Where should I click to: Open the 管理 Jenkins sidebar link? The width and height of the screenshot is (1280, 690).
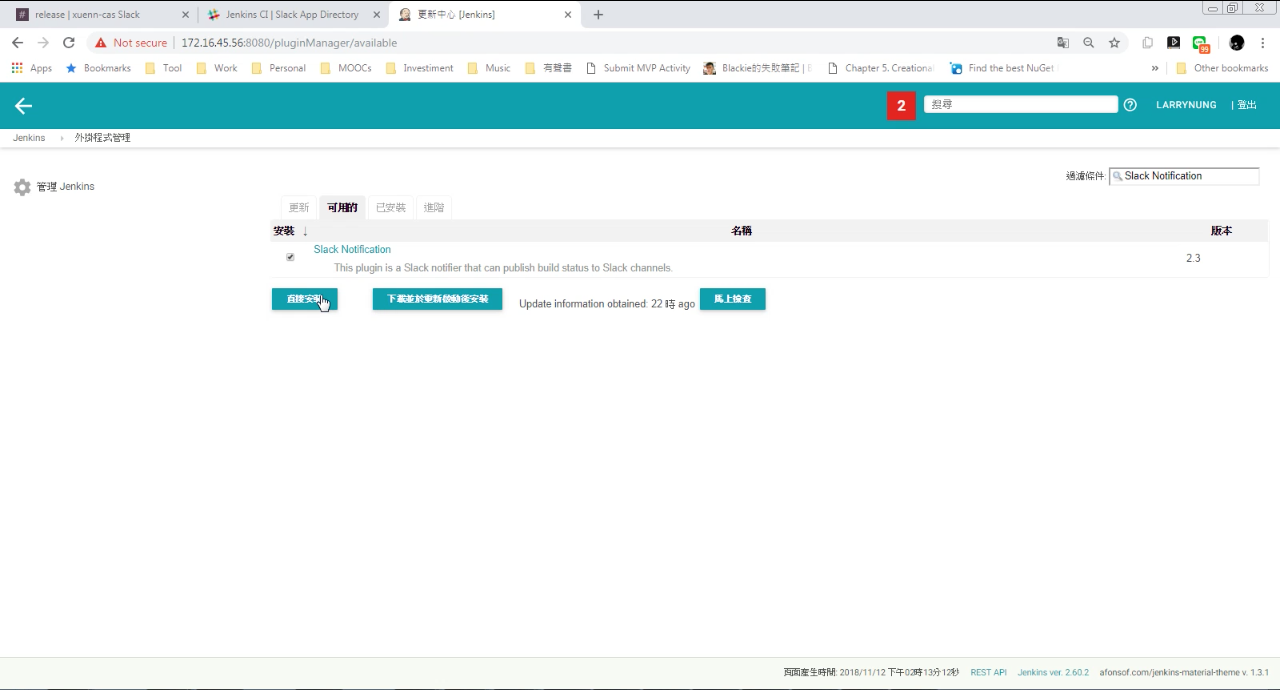click(x=66, y=187)
